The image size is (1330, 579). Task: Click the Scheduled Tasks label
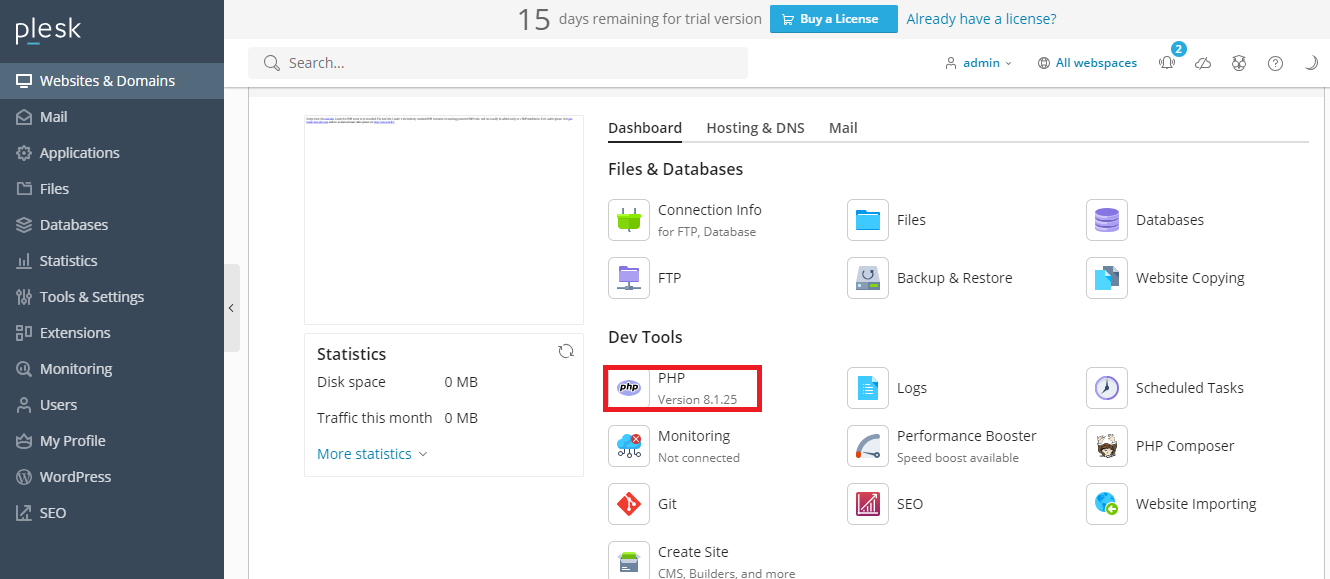[1190, 388]
